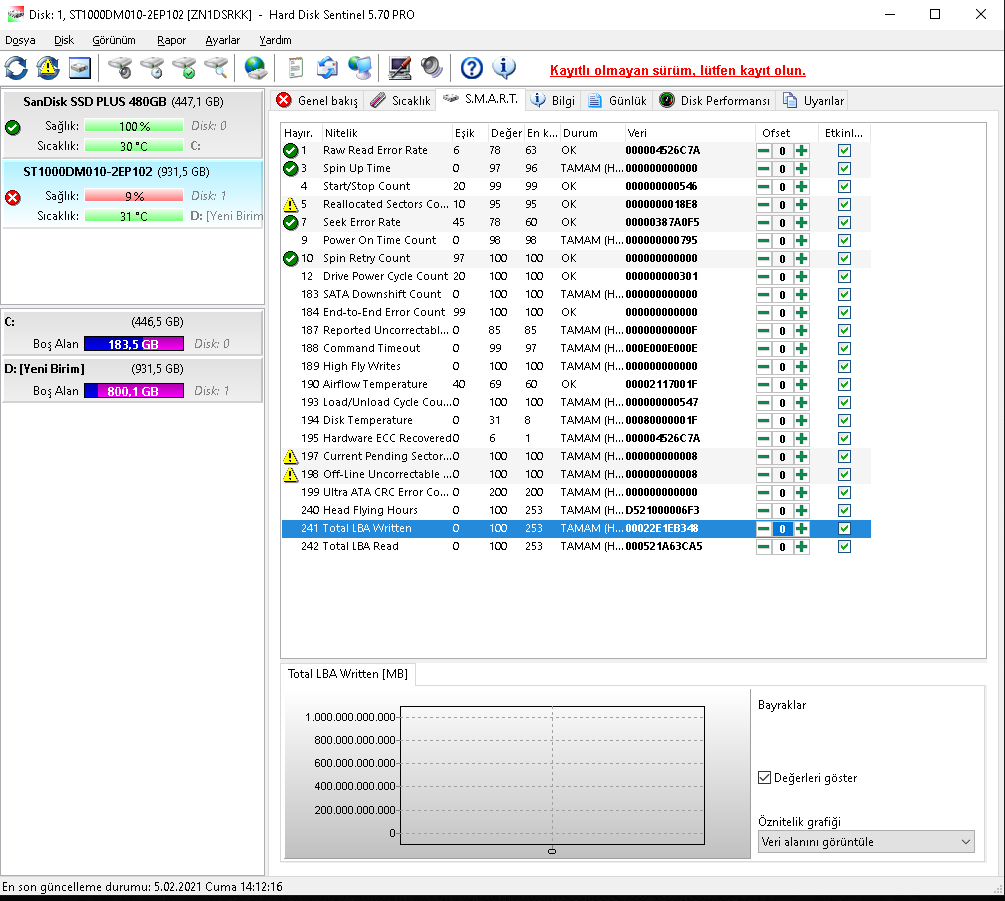Click the green check health icon for SanDisk SSD
1005x901 pixels.
pos(12,128)
